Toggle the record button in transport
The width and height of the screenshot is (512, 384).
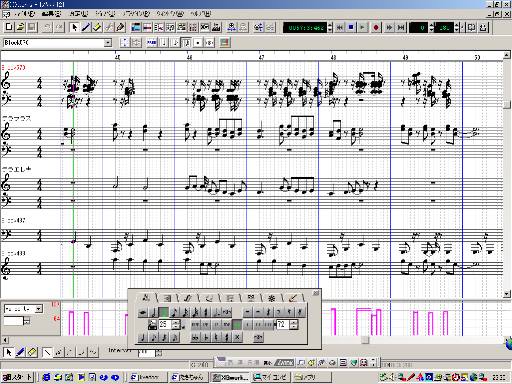pos(376,27)
